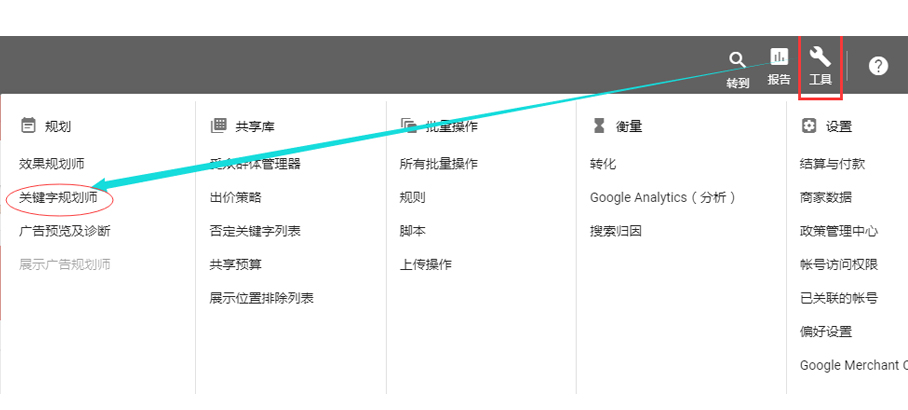The width and height of the screenshot is (908, 410).
Task: Open 效果规划师 under planning
Action: (x=52, y=164)
